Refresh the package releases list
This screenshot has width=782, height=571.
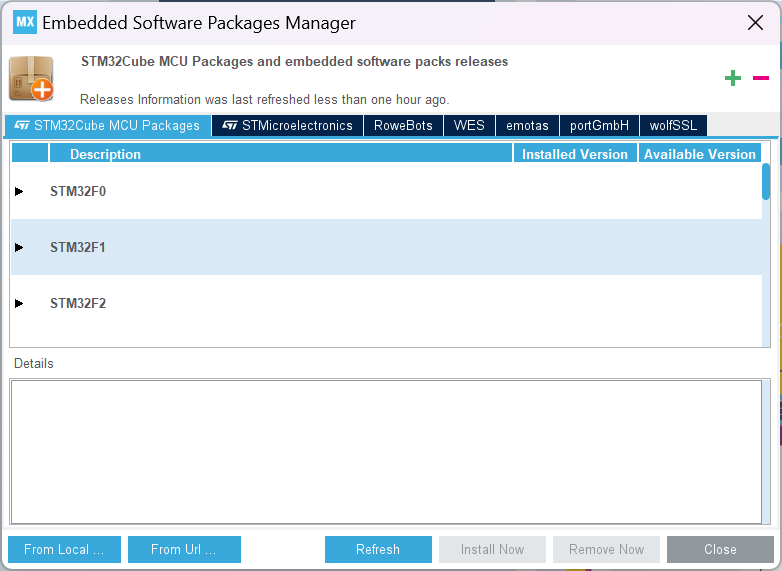pyautogui.click(x=378, y=550)
